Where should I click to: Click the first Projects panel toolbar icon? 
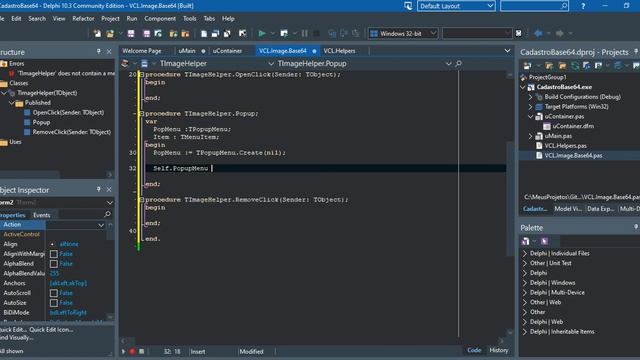527,66
